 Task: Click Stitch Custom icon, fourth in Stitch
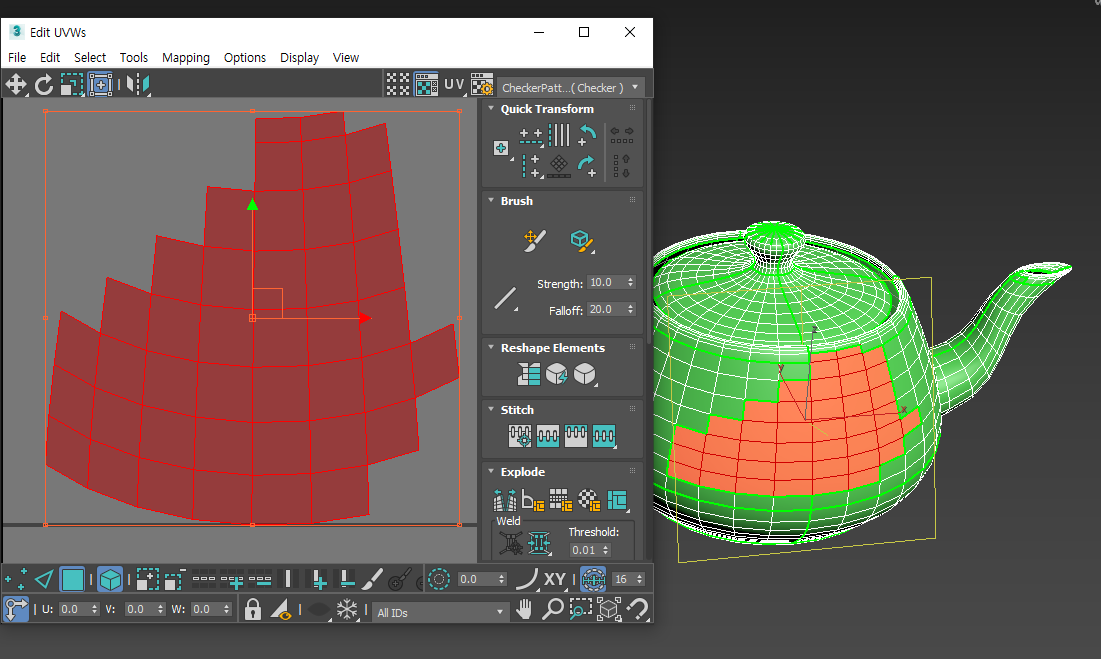(604, 436)
